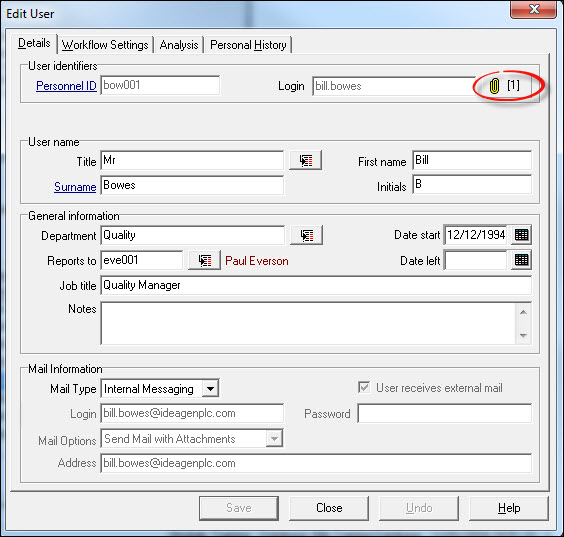Image resolution: width=564 pixels, height=537 pixels.
Task: Follow the Personnel ID link
Action: 67,86
